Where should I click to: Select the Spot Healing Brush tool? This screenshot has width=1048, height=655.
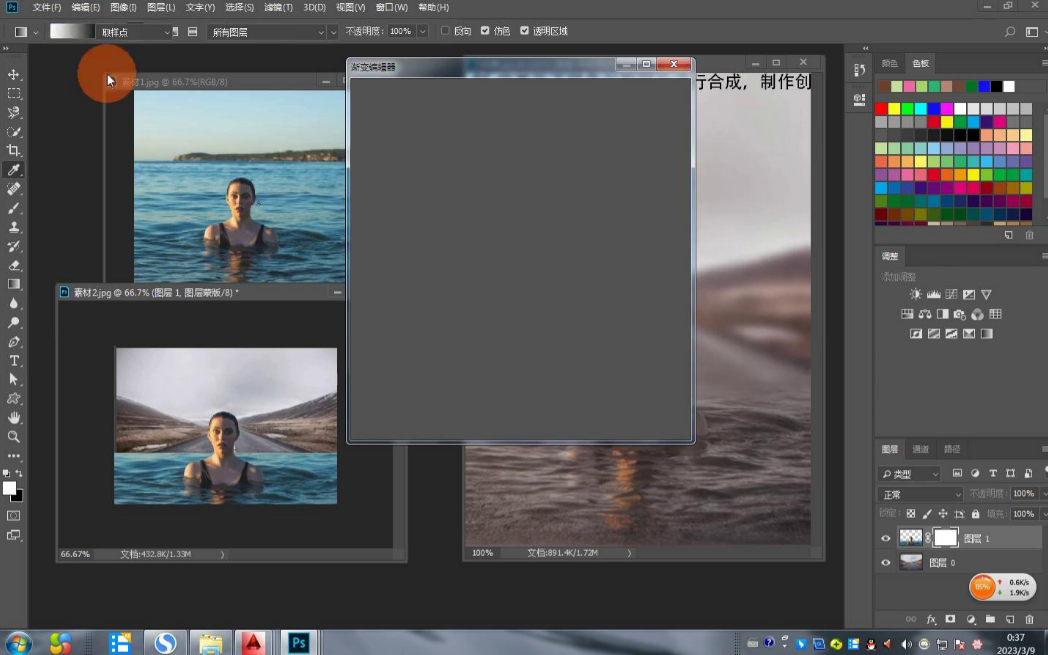tap(13, 188)
